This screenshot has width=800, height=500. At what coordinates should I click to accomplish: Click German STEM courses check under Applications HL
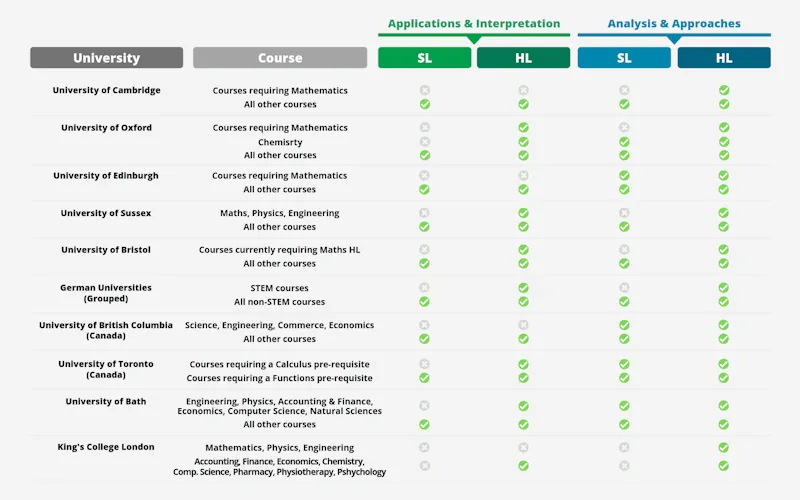point(523,288)
